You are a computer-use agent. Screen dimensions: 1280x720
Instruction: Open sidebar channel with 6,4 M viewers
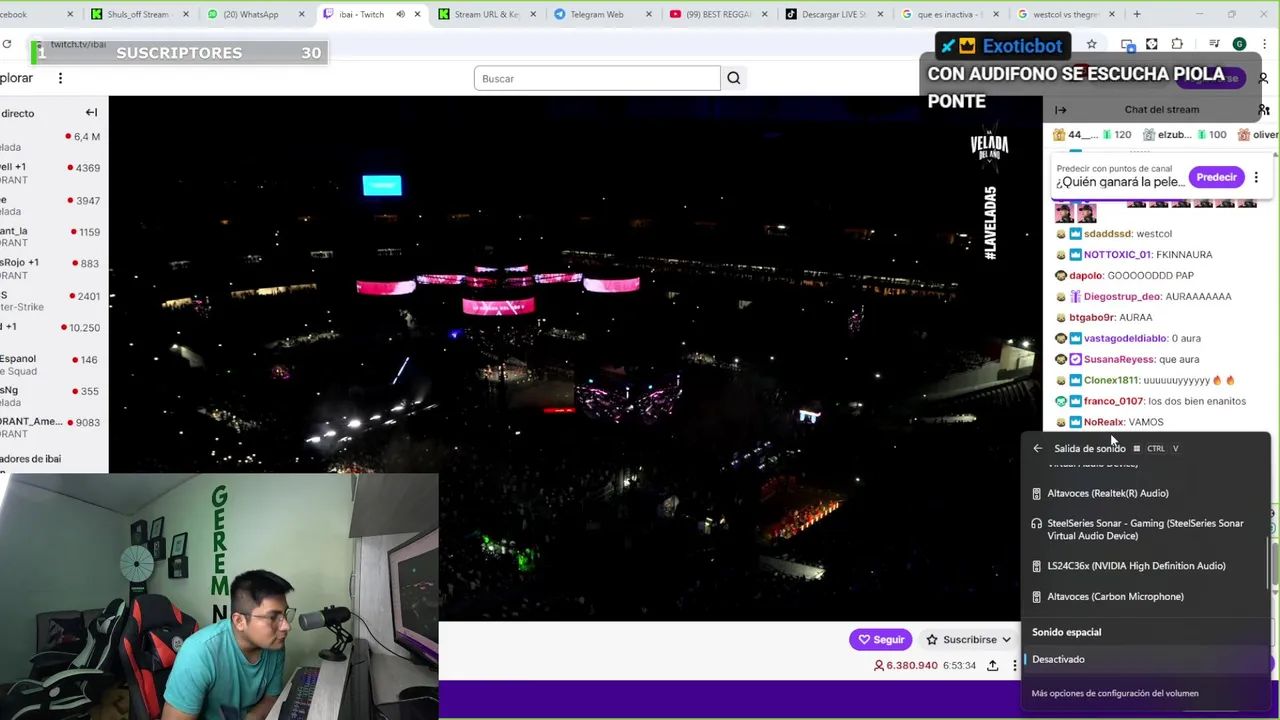point(52,141)
